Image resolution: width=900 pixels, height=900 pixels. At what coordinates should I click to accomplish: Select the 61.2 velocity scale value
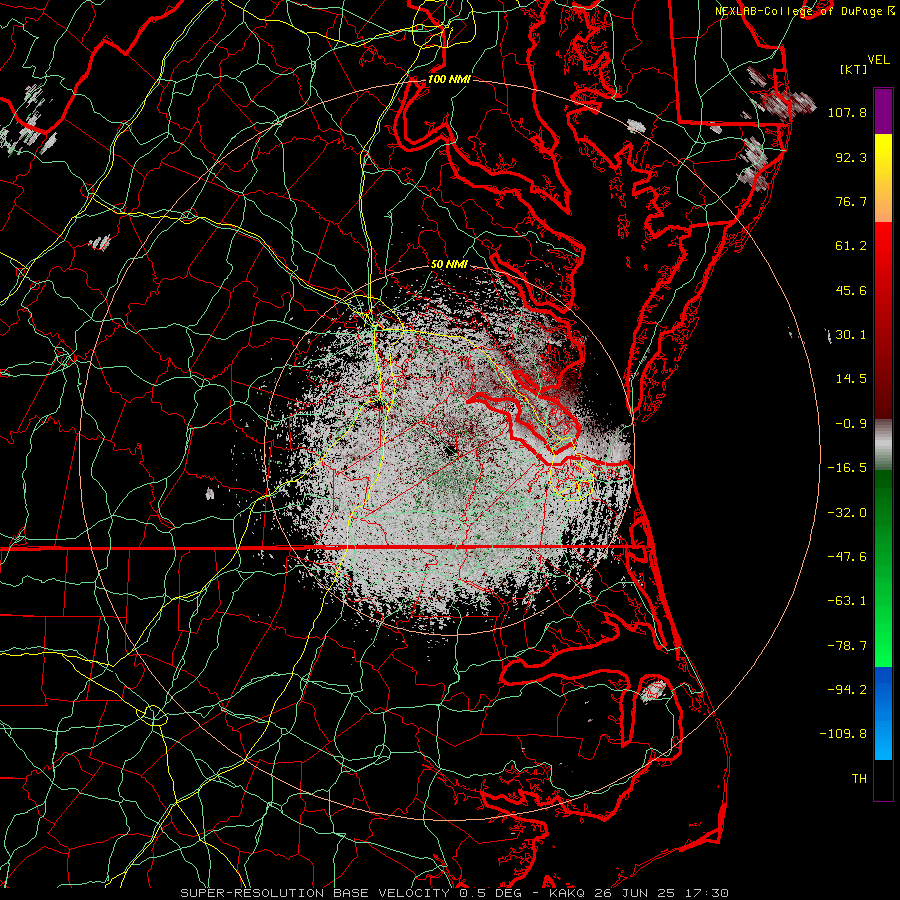click(851, 246)
